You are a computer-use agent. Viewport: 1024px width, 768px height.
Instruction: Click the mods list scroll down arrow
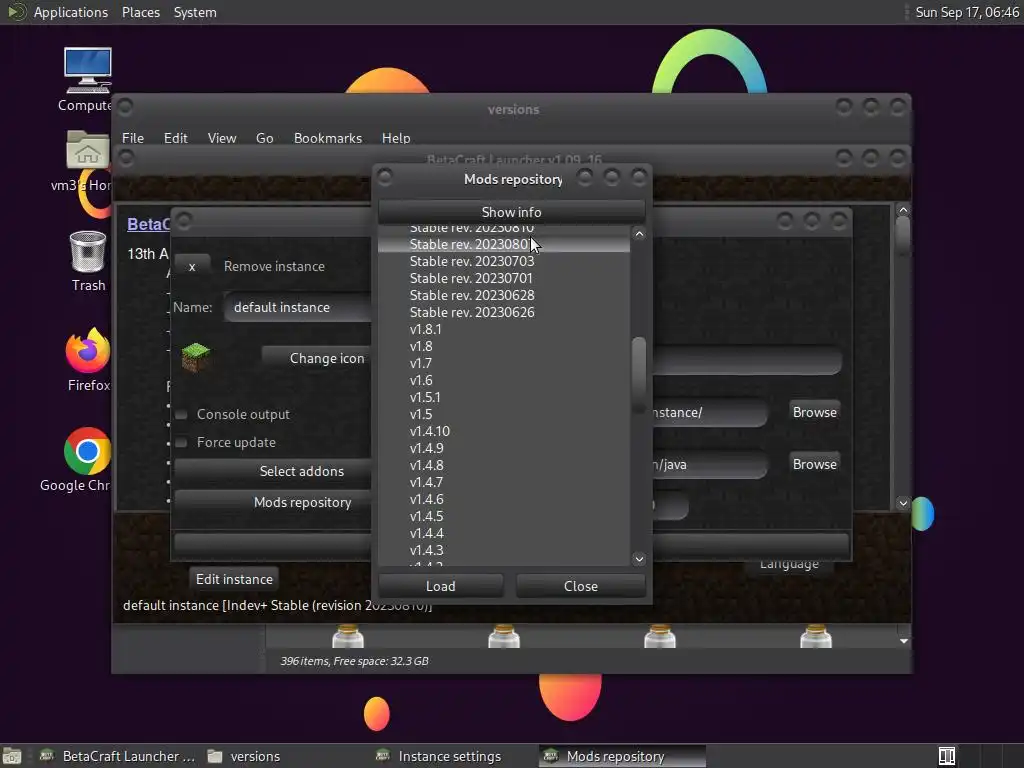639,559
